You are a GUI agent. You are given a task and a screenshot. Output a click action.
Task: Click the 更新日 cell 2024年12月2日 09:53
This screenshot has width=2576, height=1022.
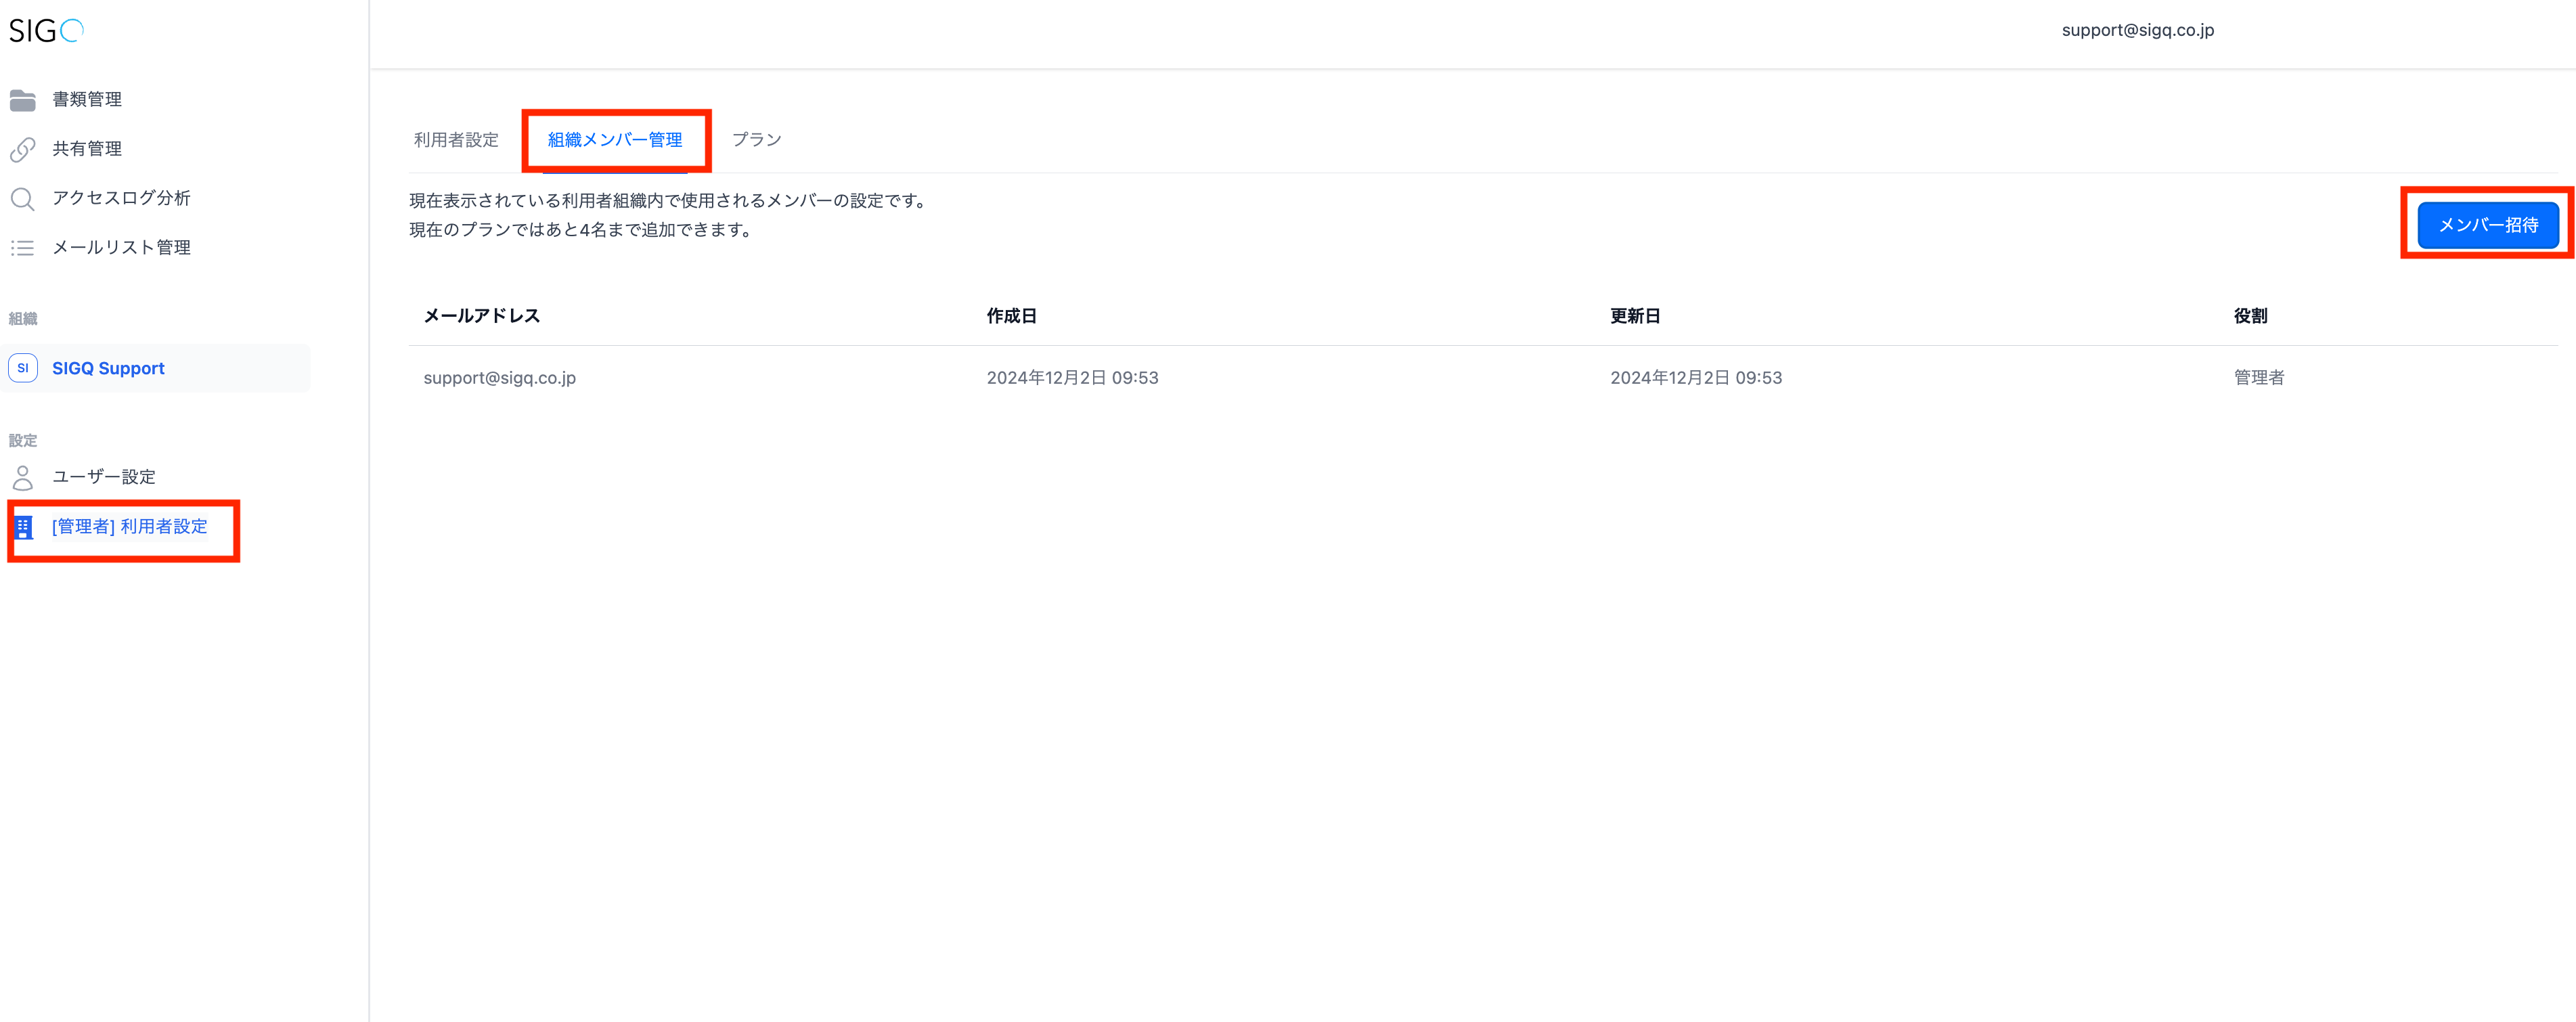click(x=1696, y=378)
